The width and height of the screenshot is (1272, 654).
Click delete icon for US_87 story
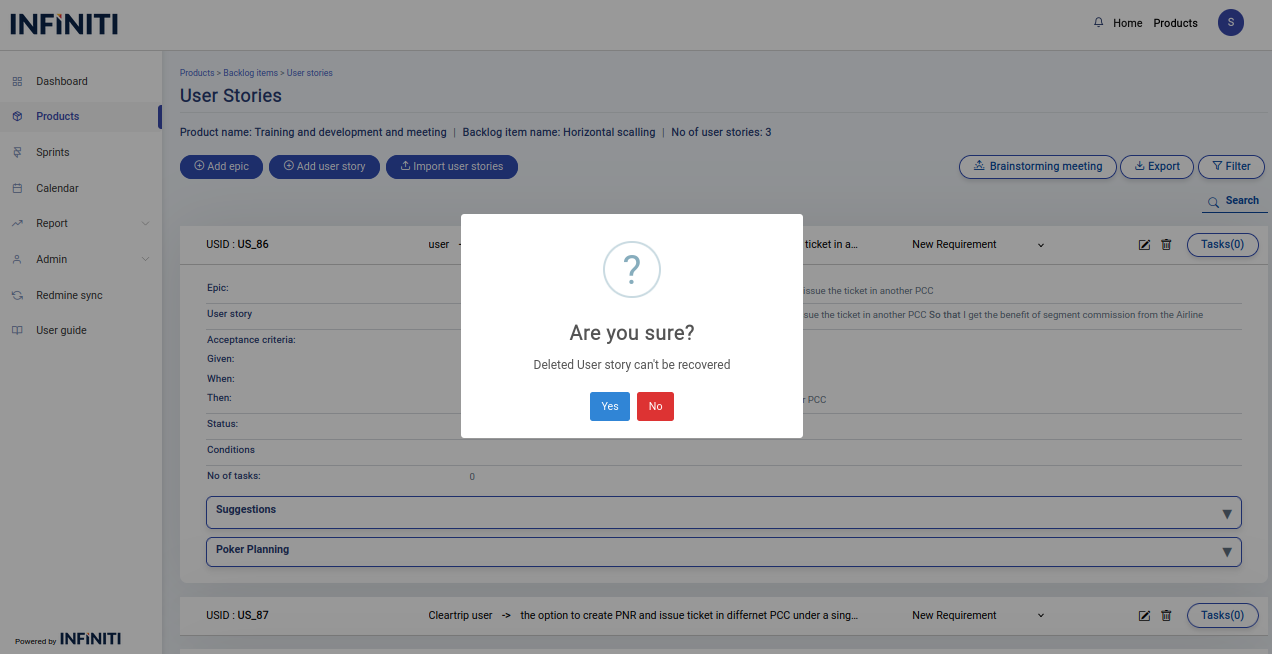[x=1166, y=616]
